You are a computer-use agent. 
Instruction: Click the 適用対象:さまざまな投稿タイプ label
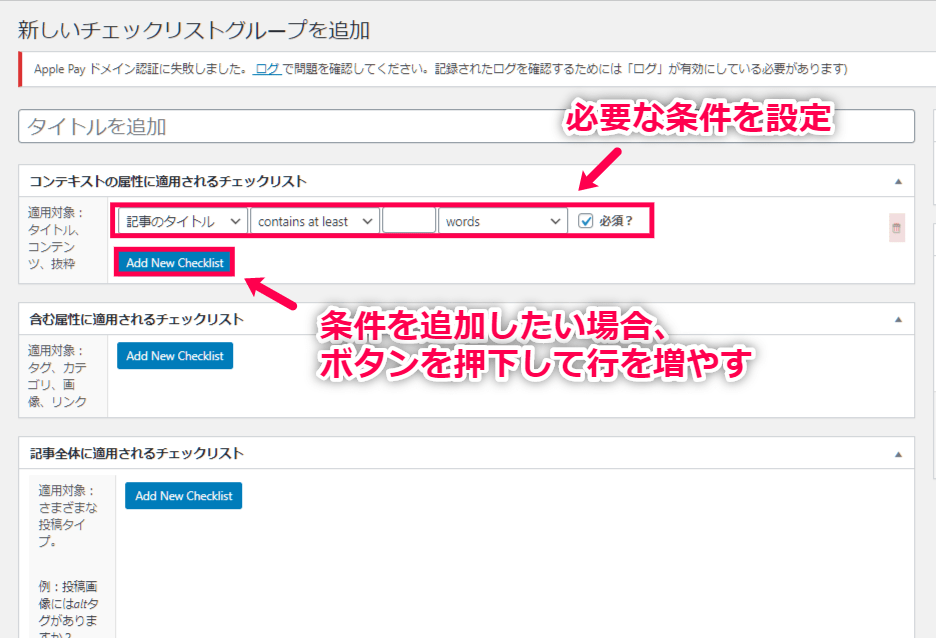67,516
